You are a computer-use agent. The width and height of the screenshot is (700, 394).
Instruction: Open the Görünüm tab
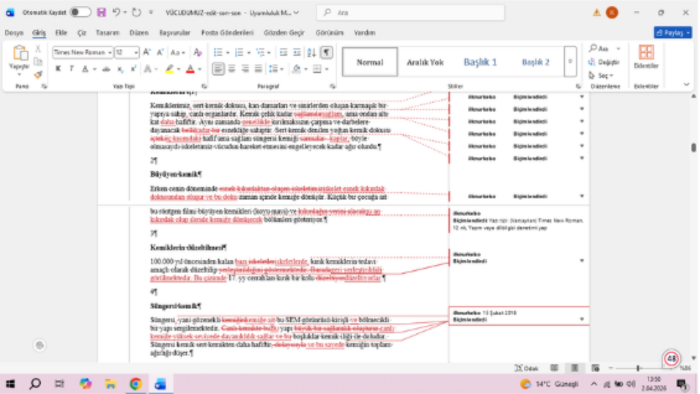pyautogui.click(x=329, y=33)
